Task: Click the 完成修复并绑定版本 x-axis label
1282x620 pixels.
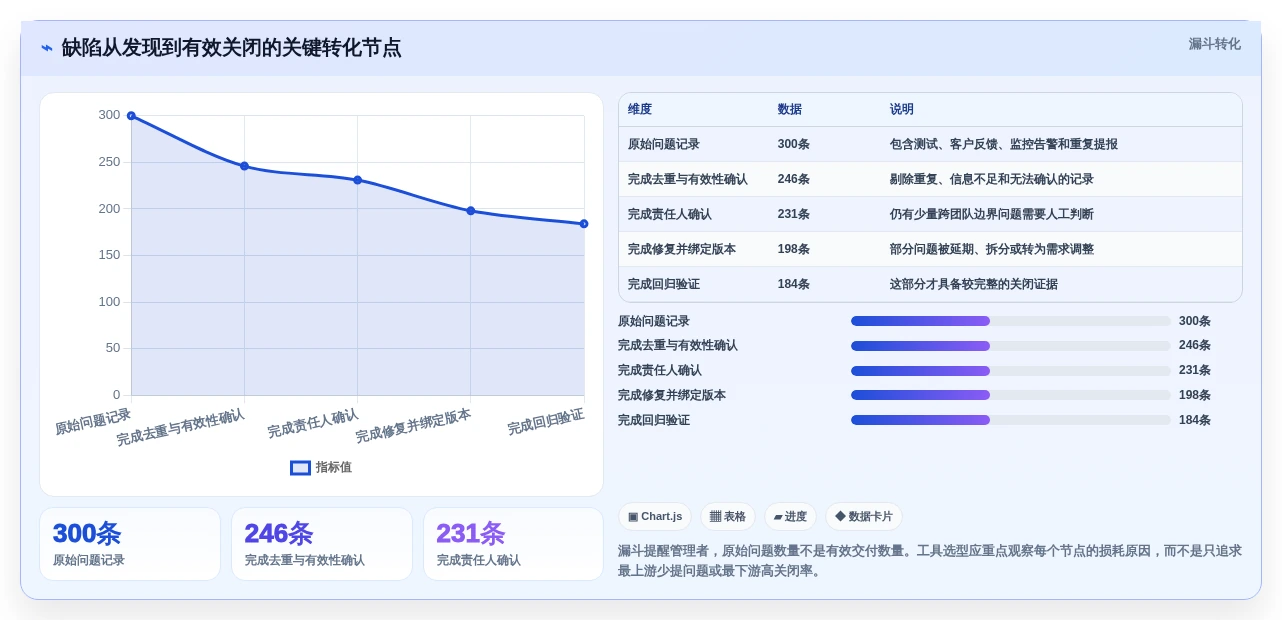Action: point(413,426)
